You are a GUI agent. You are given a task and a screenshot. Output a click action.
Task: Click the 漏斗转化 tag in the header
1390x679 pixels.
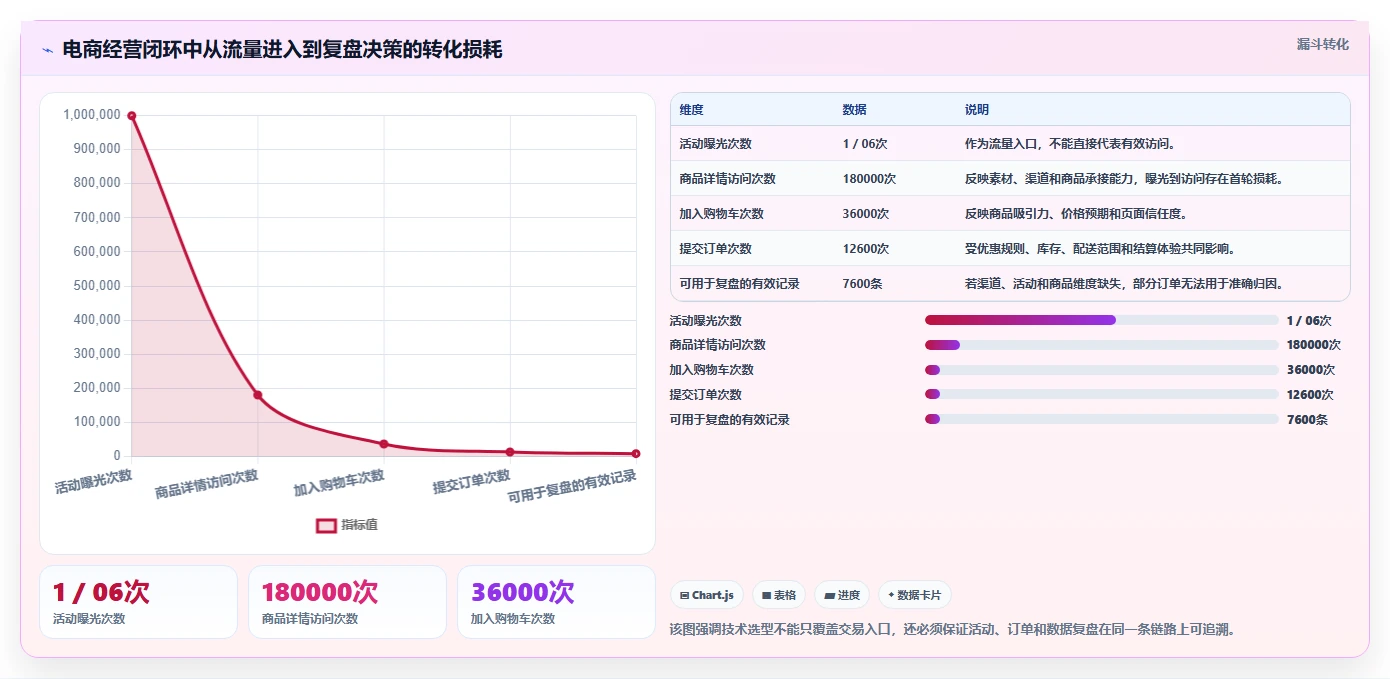coord(1323,44)
